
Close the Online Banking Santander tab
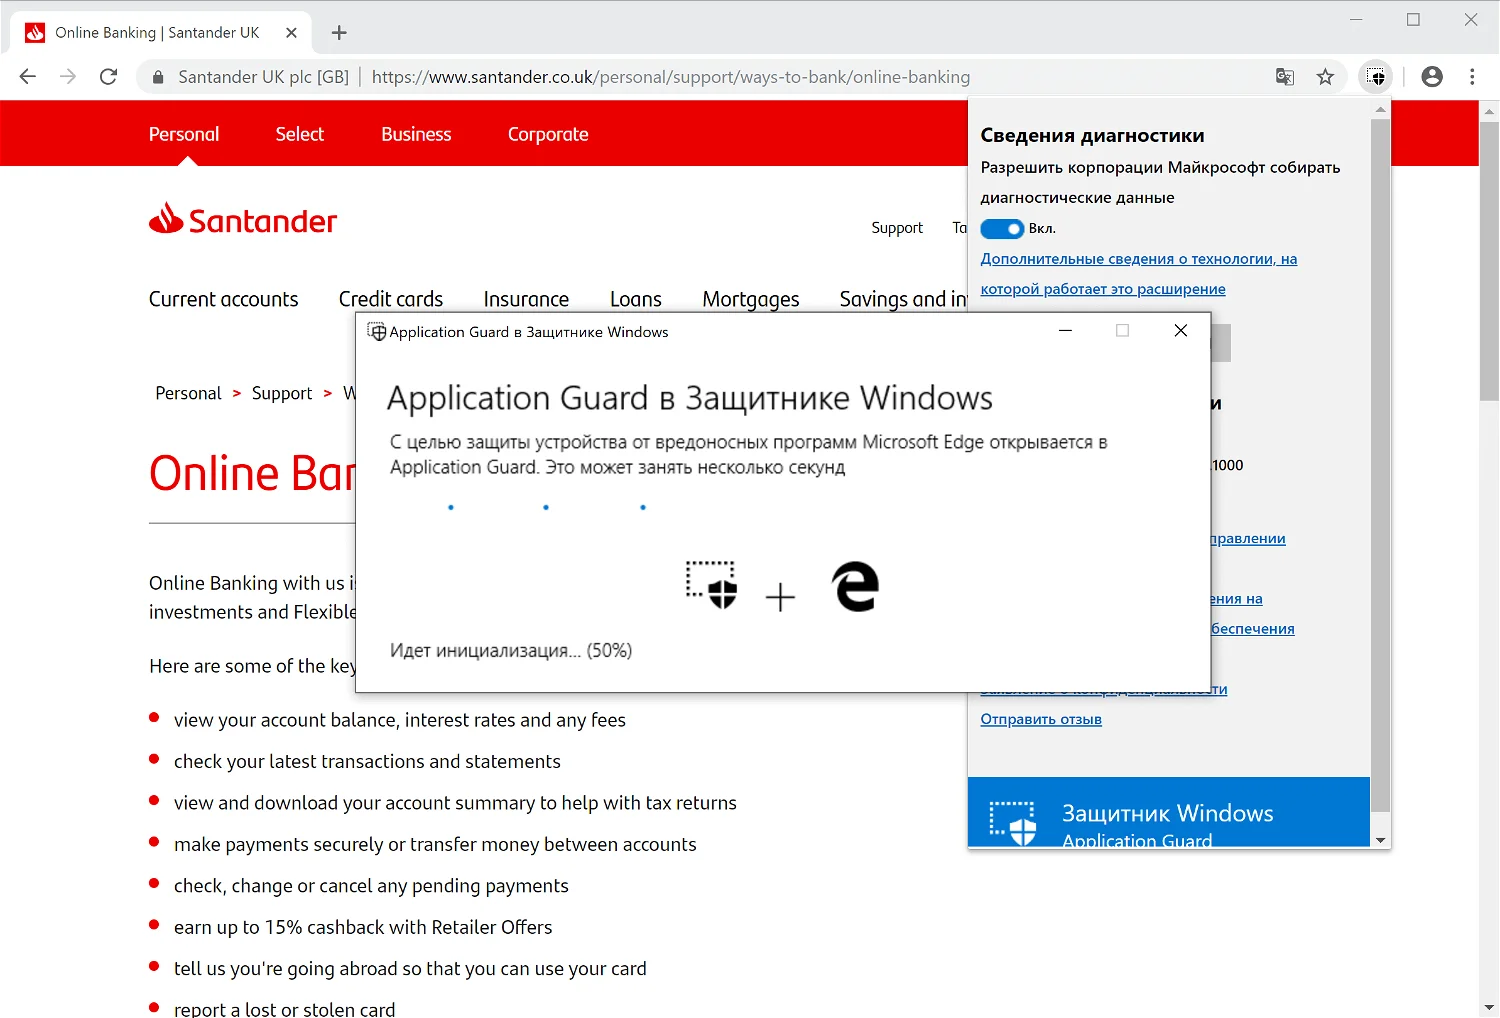(x=291, y=33)
